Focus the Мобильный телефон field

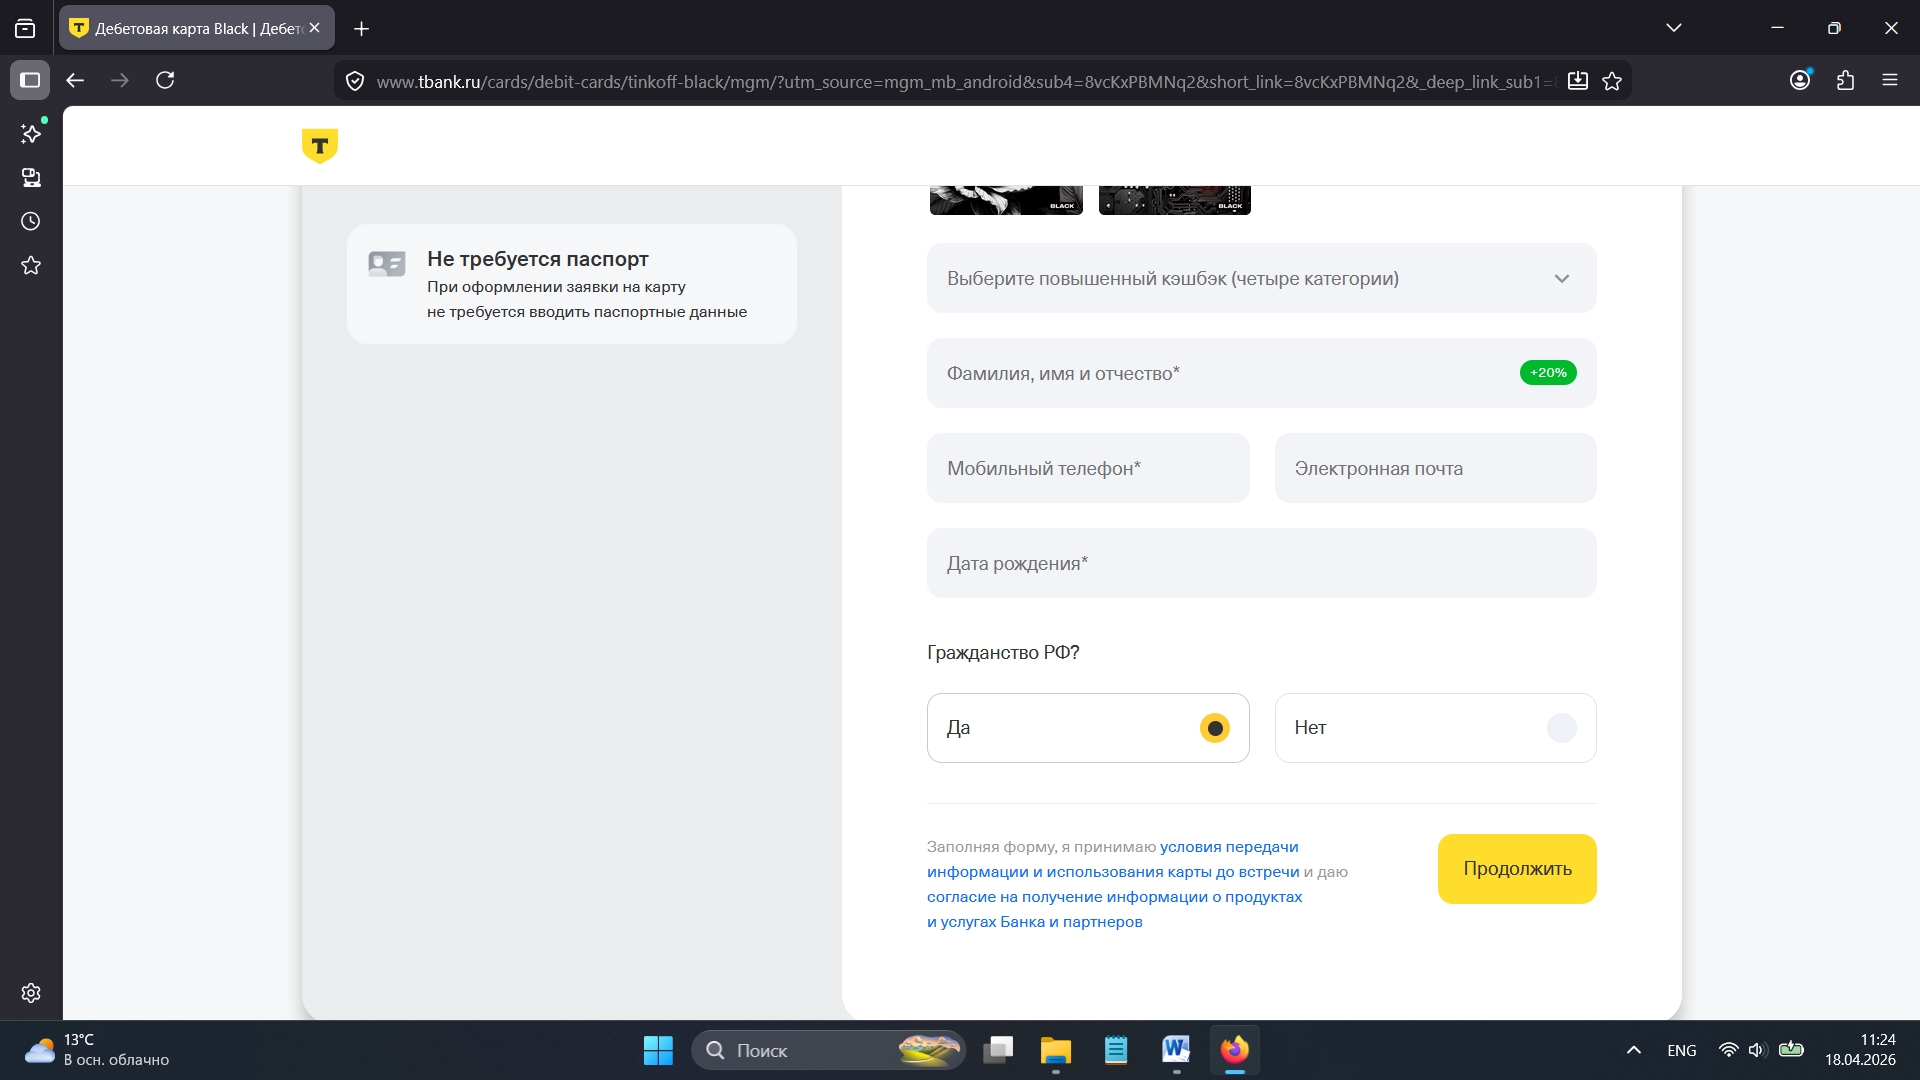(1088, 468)
